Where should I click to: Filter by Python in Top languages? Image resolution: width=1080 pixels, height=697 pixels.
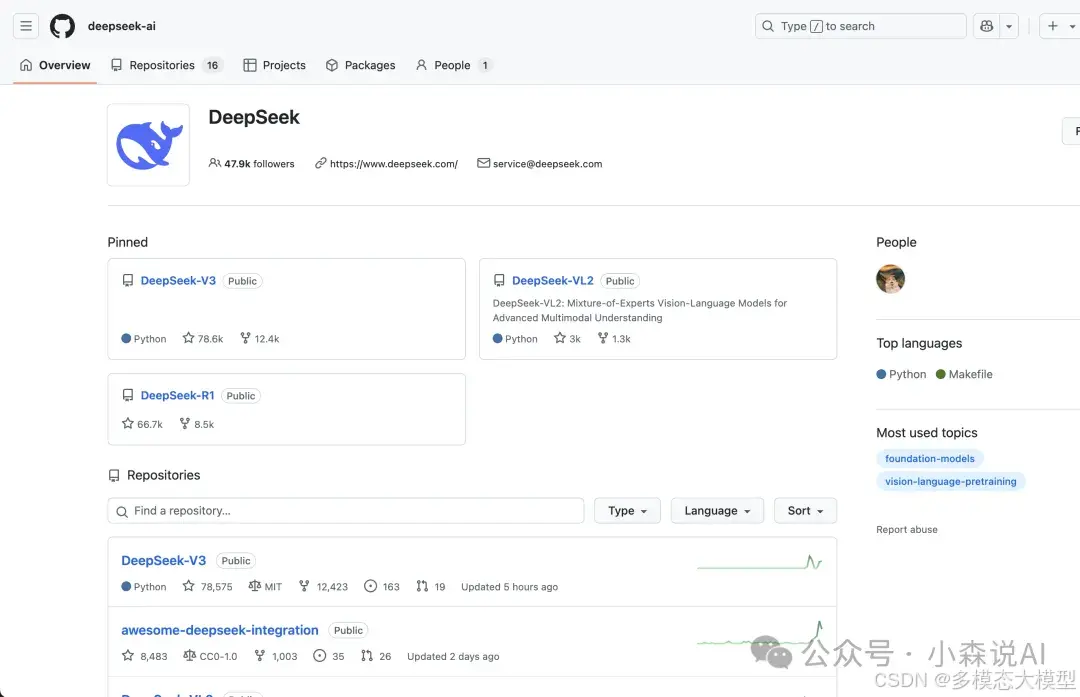click(x=901, y=375)
